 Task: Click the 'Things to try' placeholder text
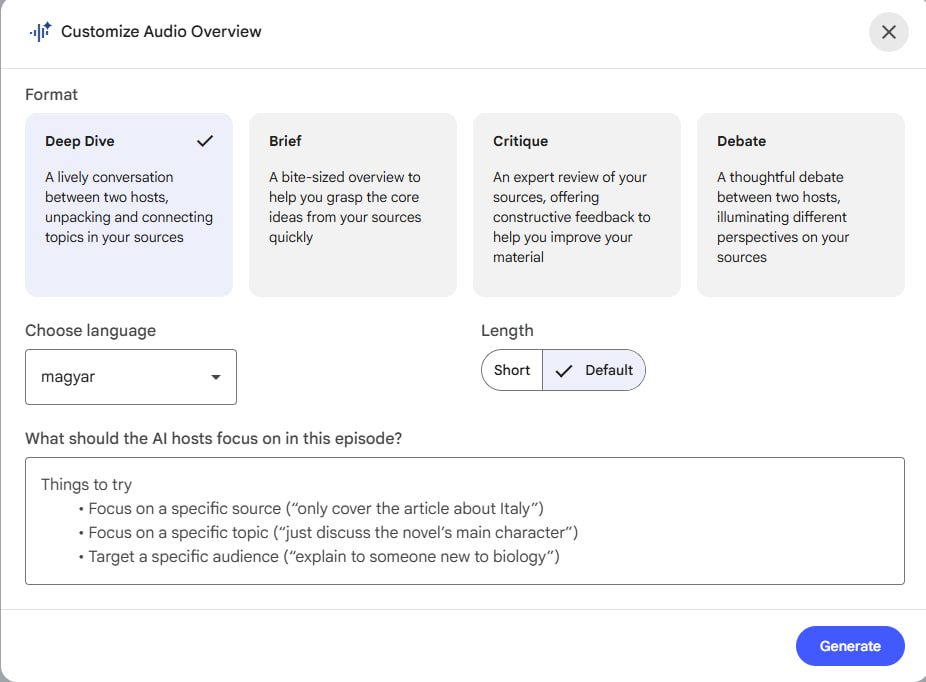click(86, 484)
